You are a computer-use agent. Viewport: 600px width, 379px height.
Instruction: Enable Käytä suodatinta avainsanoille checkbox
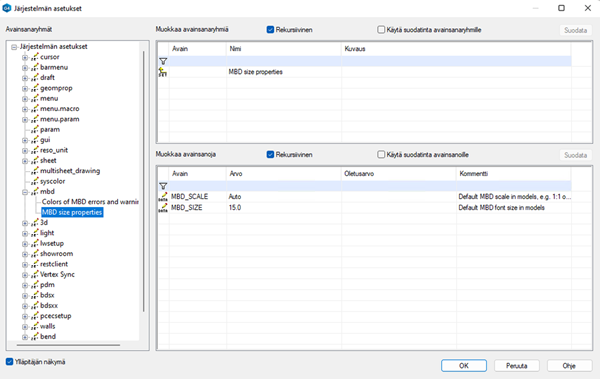point(381,155)
